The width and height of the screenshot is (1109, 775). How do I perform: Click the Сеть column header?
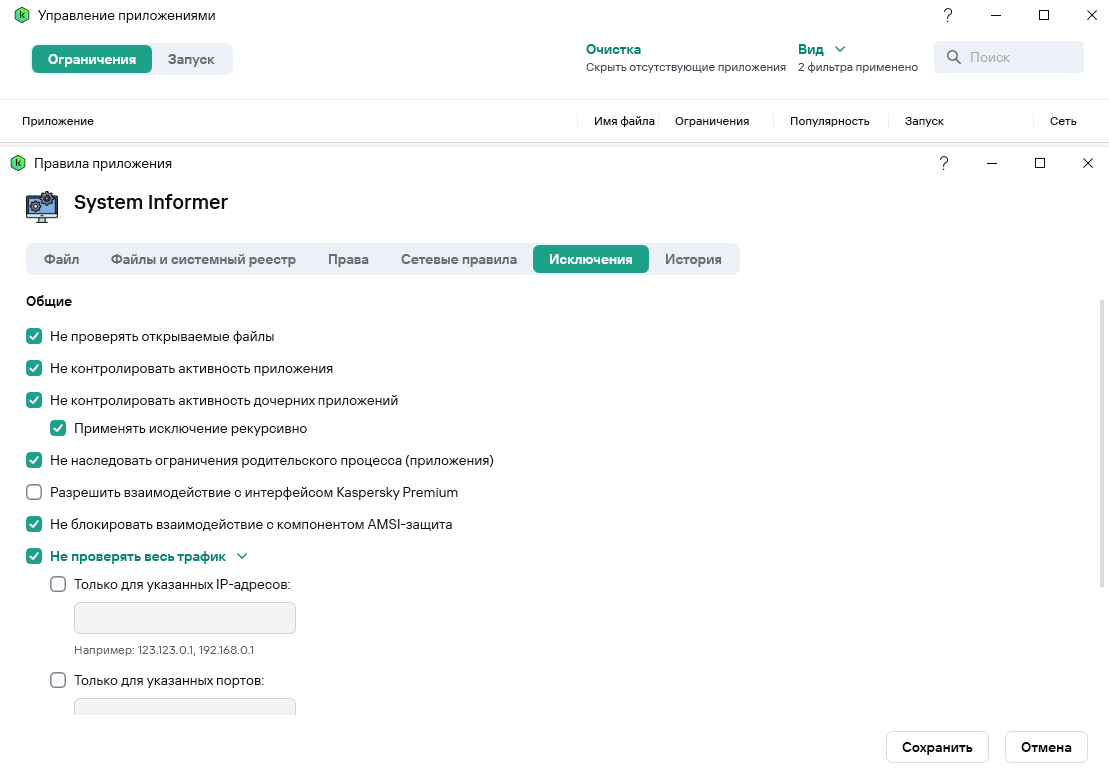[1063, 121]
